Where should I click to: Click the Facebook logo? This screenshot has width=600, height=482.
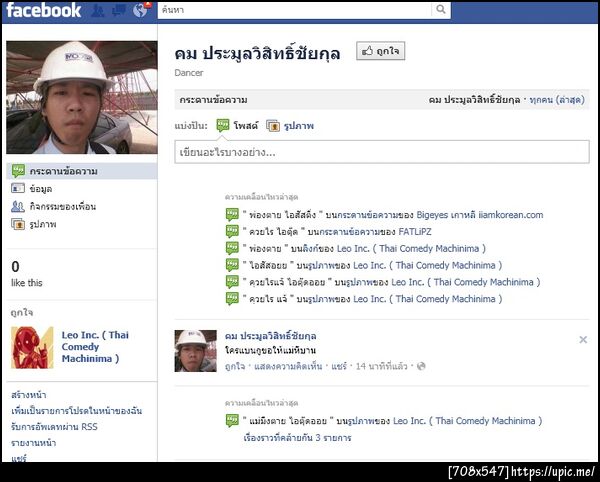point(43,10)
